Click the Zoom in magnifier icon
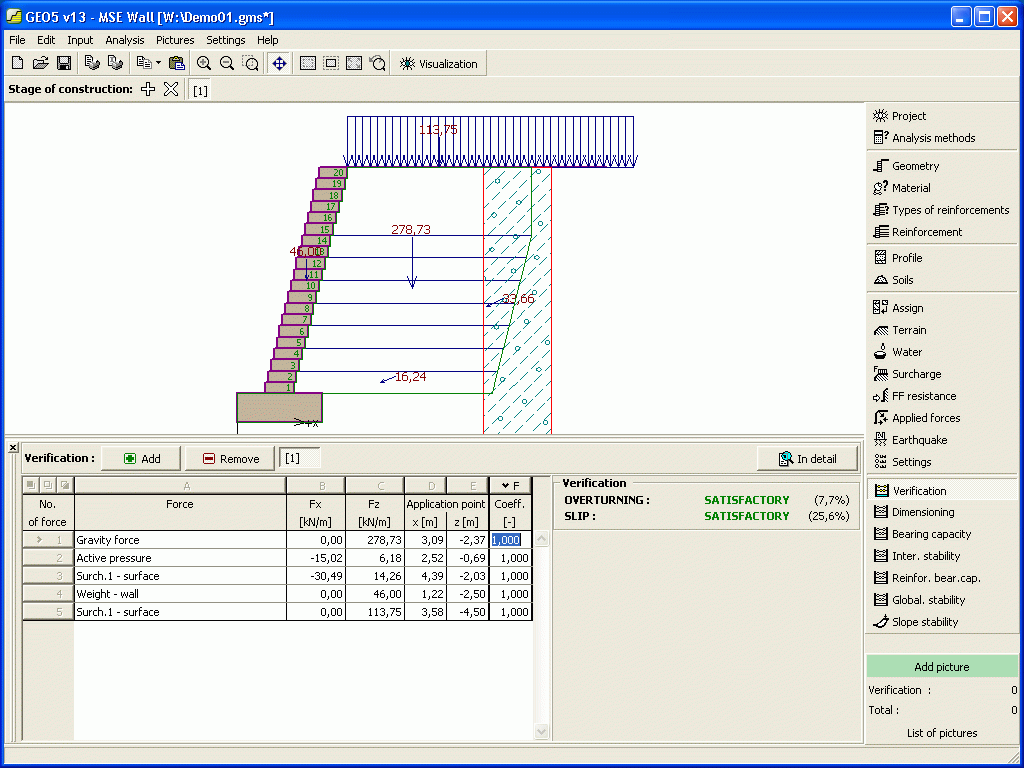This screenshot has height=768, width=1024. 204,63
